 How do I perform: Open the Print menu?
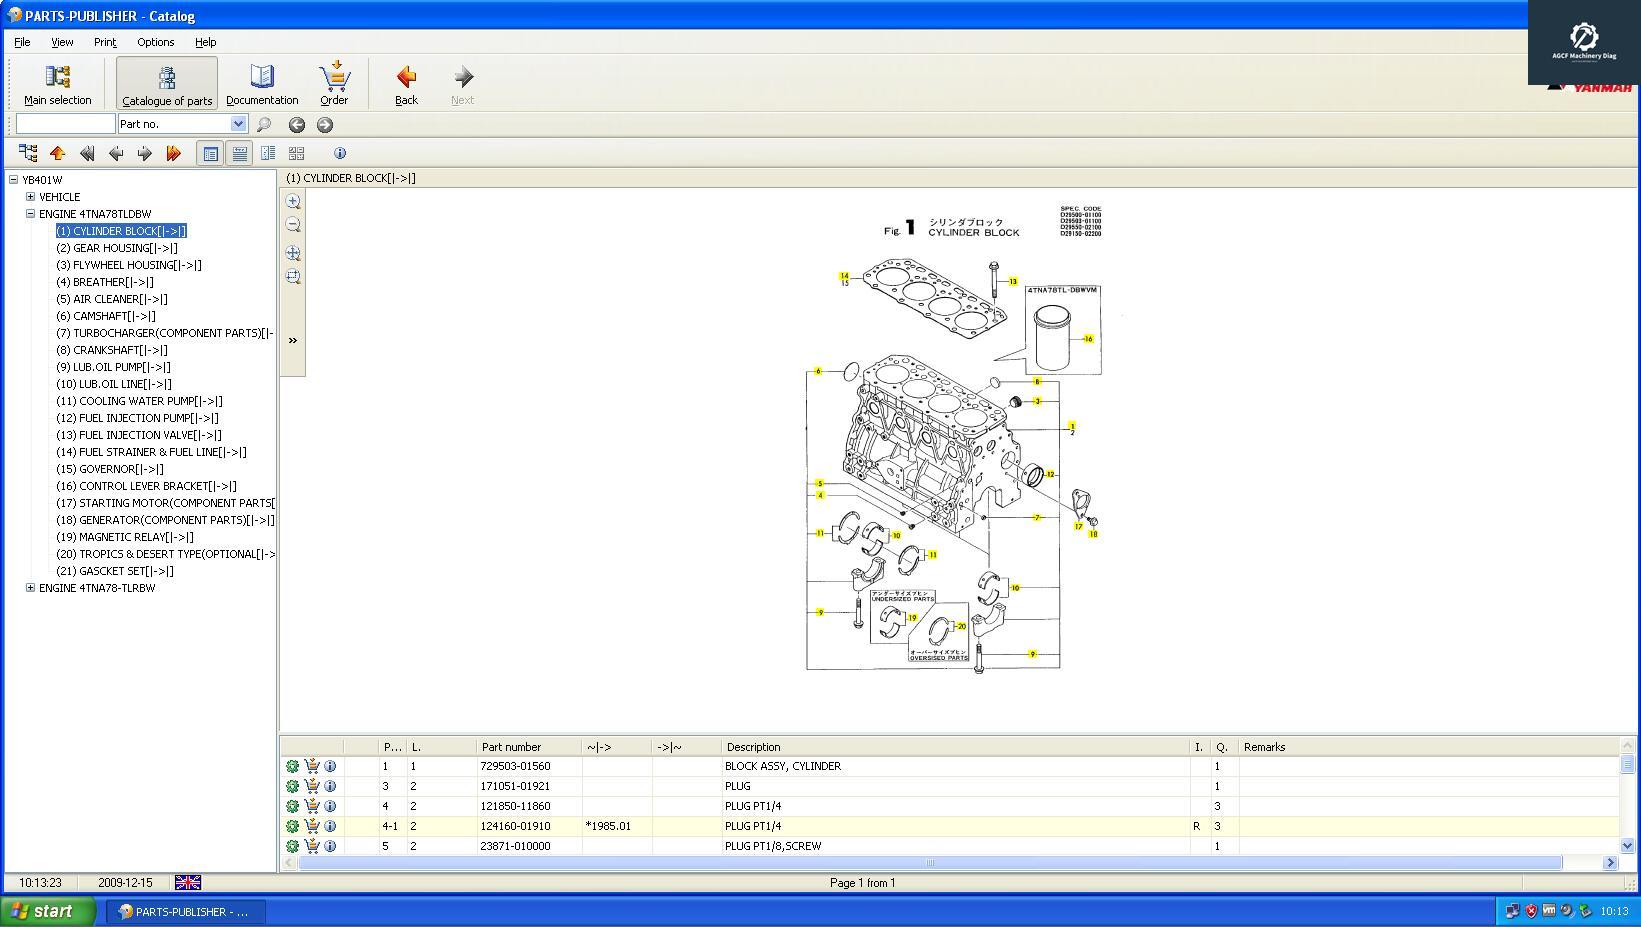click(105, 42)
